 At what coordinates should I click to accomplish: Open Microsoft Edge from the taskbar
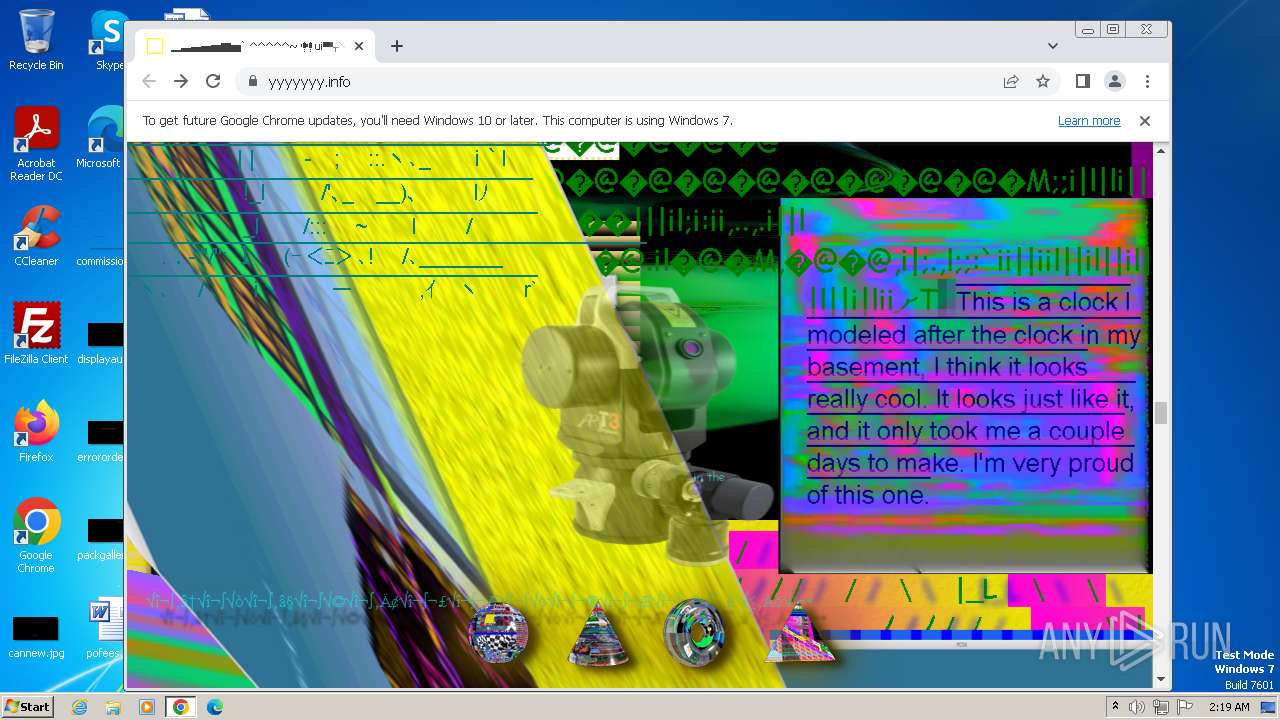(x=214, y=707)
